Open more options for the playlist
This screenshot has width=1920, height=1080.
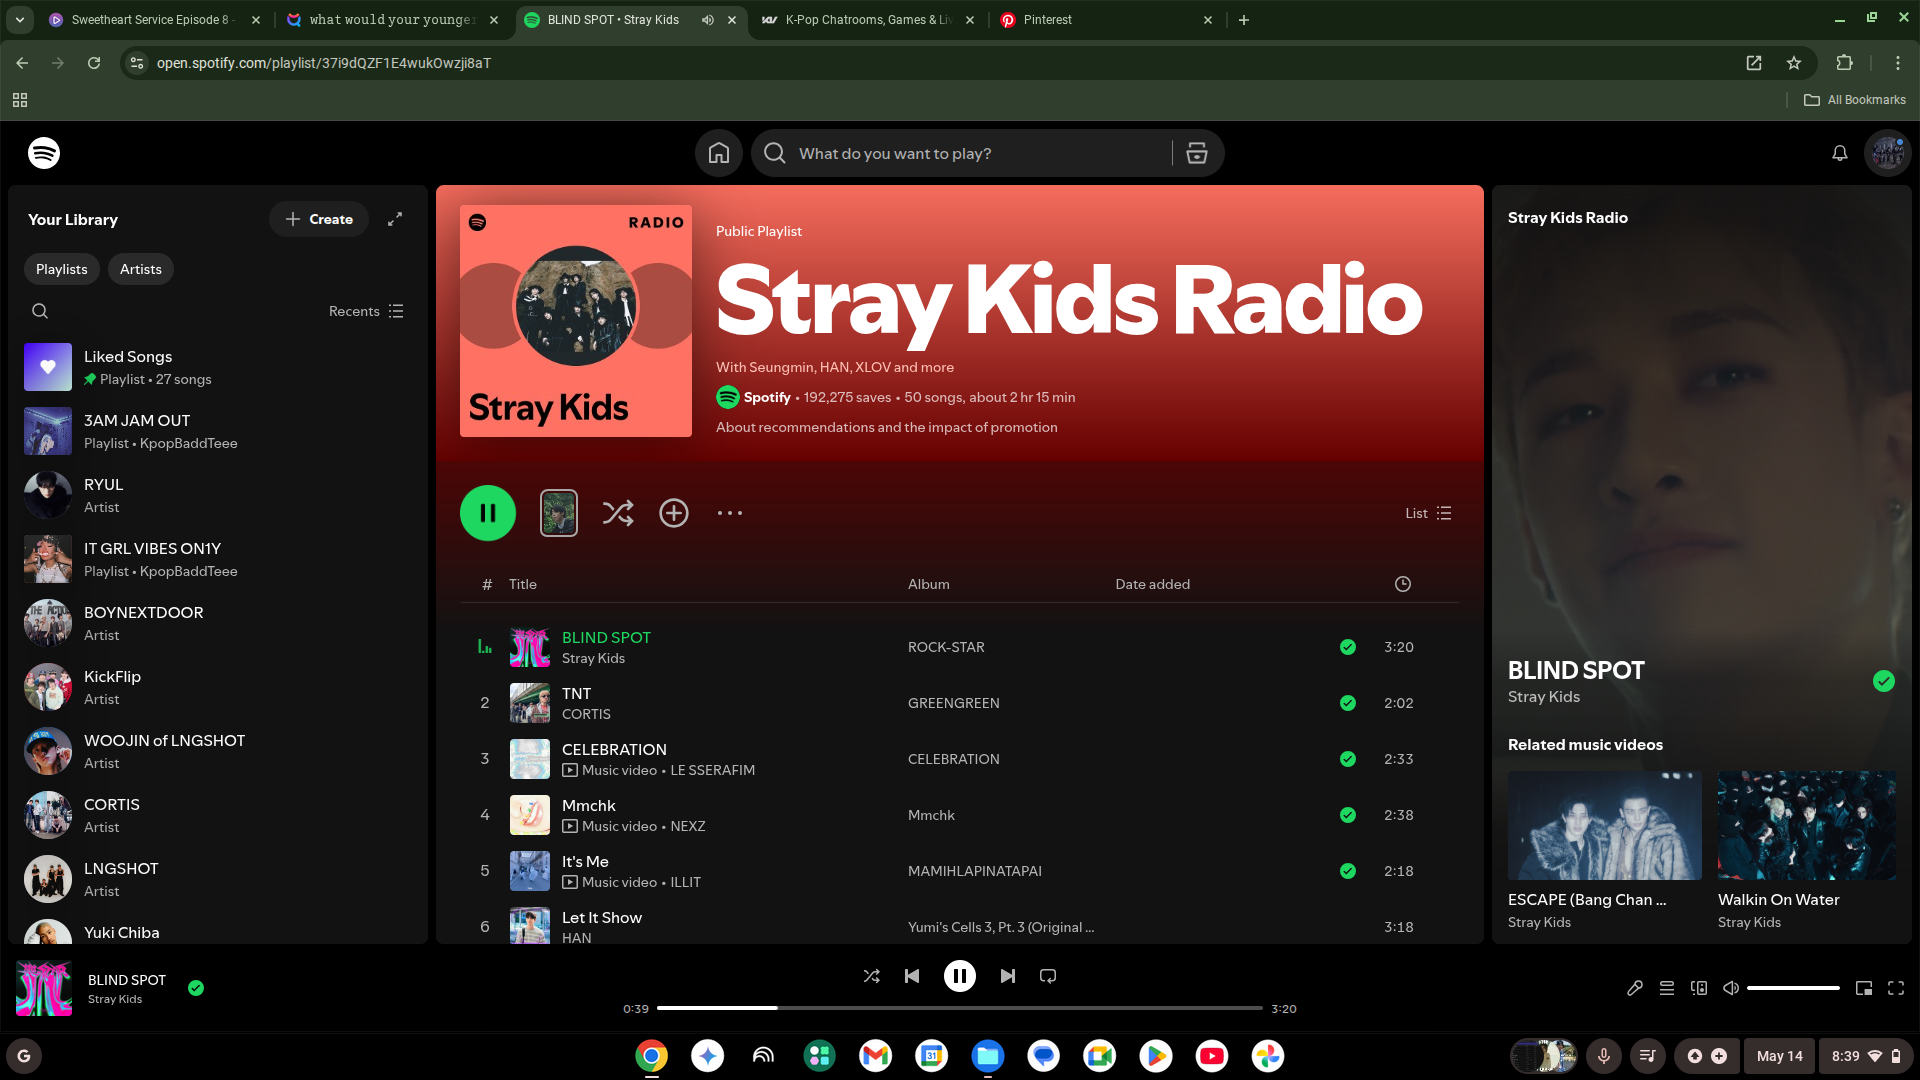pyautogui.click(x=730, y=513)
